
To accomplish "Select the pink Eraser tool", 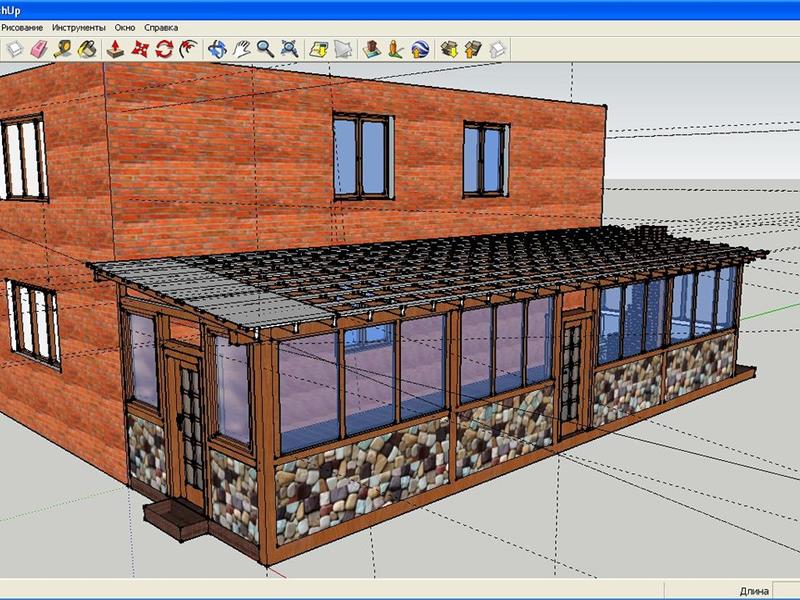I will tap(39, 48).
